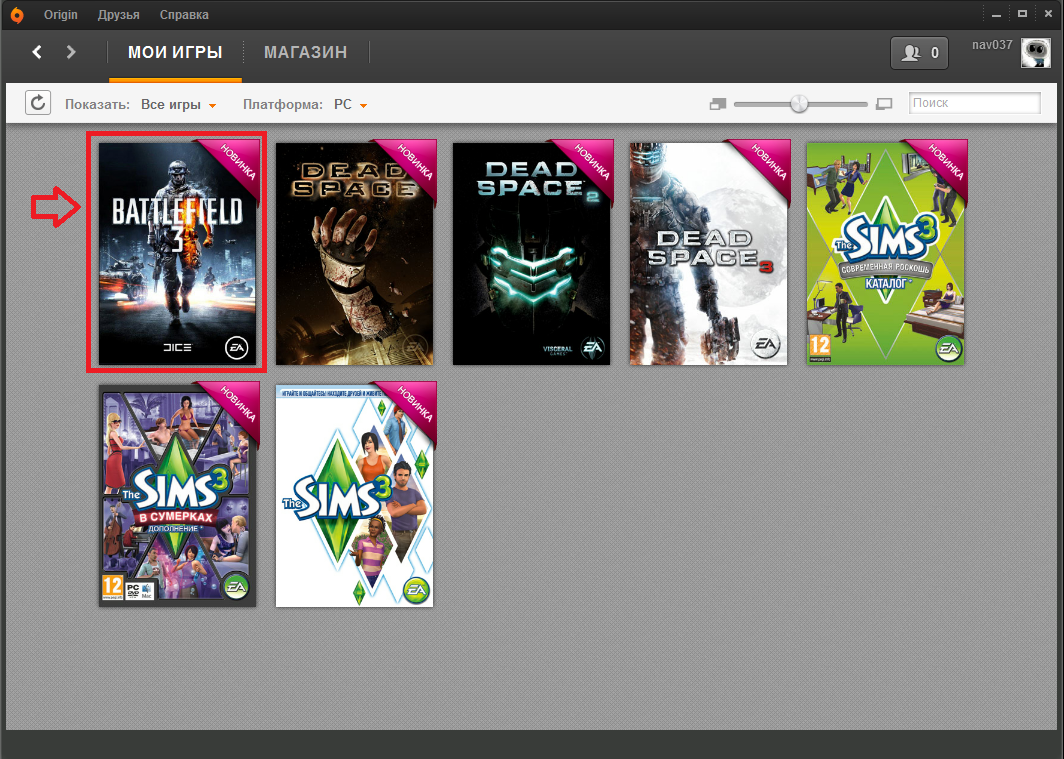Select Sims 3 Современная роскошь каталог cover
Image resolution: width=1064 pixels, height=759 pixels.
coord(886,253)
